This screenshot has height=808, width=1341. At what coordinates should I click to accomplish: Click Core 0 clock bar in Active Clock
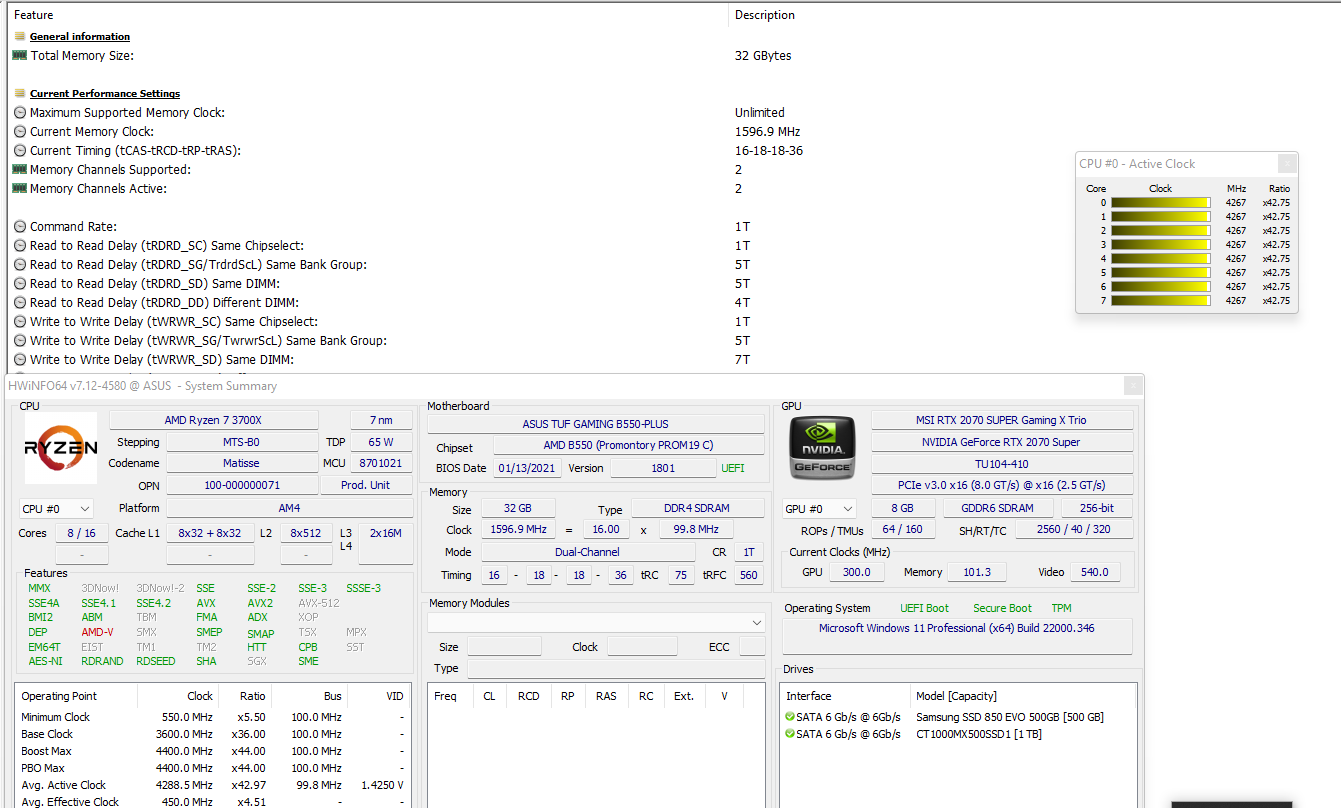[x=1160, y=203]
